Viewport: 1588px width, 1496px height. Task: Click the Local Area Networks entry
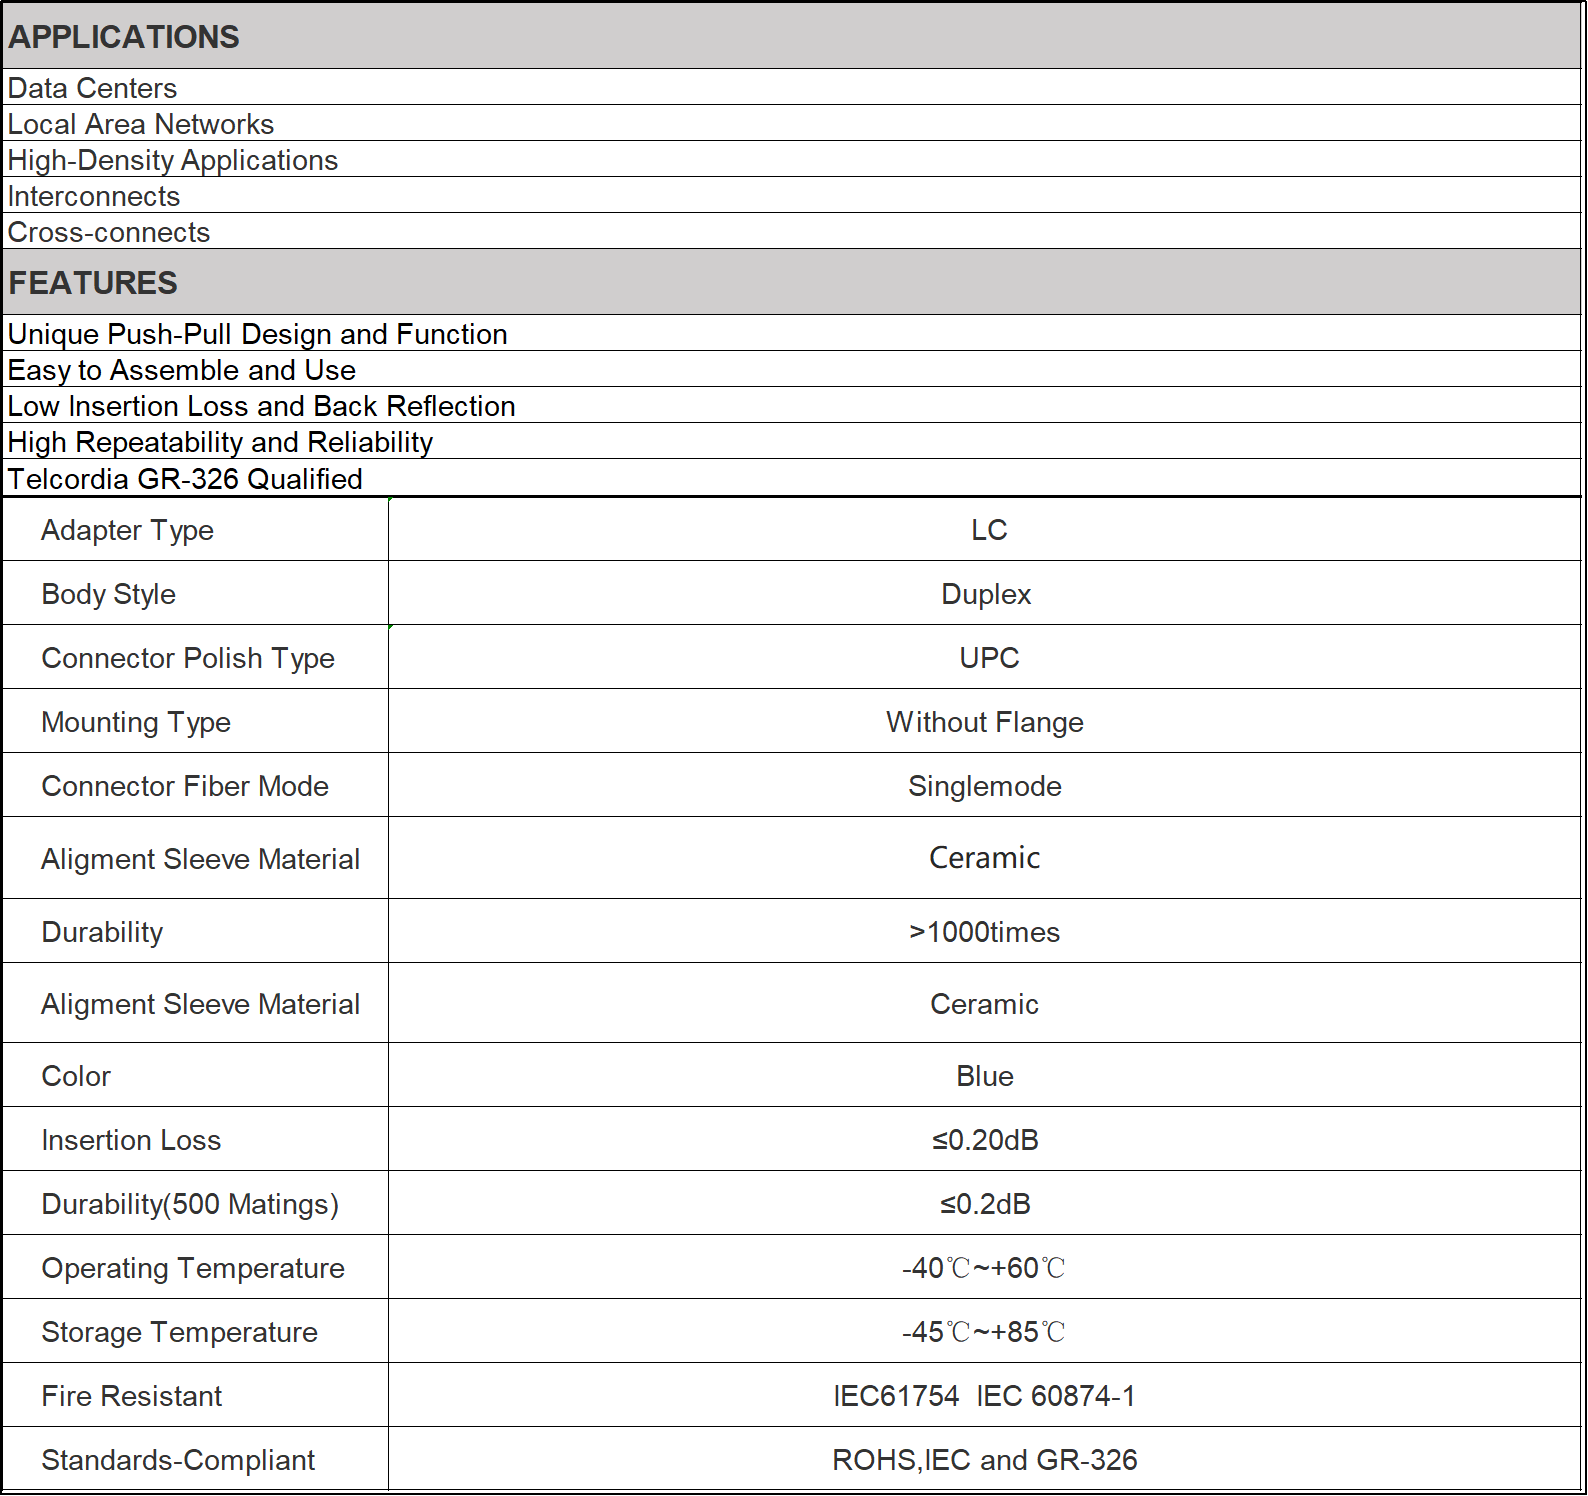coord(141,124)
